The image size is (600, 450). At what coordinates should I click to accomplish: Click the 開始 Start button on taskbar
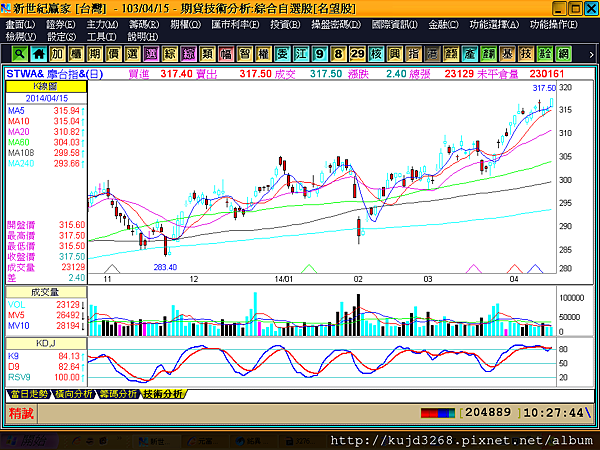(28, 442)
